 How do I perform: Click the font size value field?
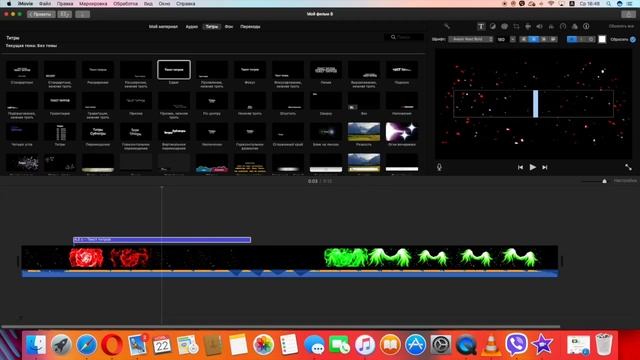502,39
